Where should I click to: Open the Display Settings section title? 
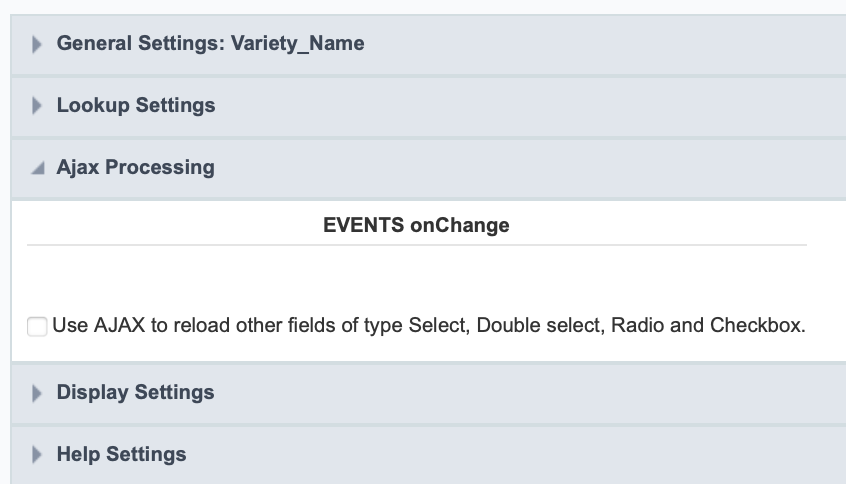(135, 392)
